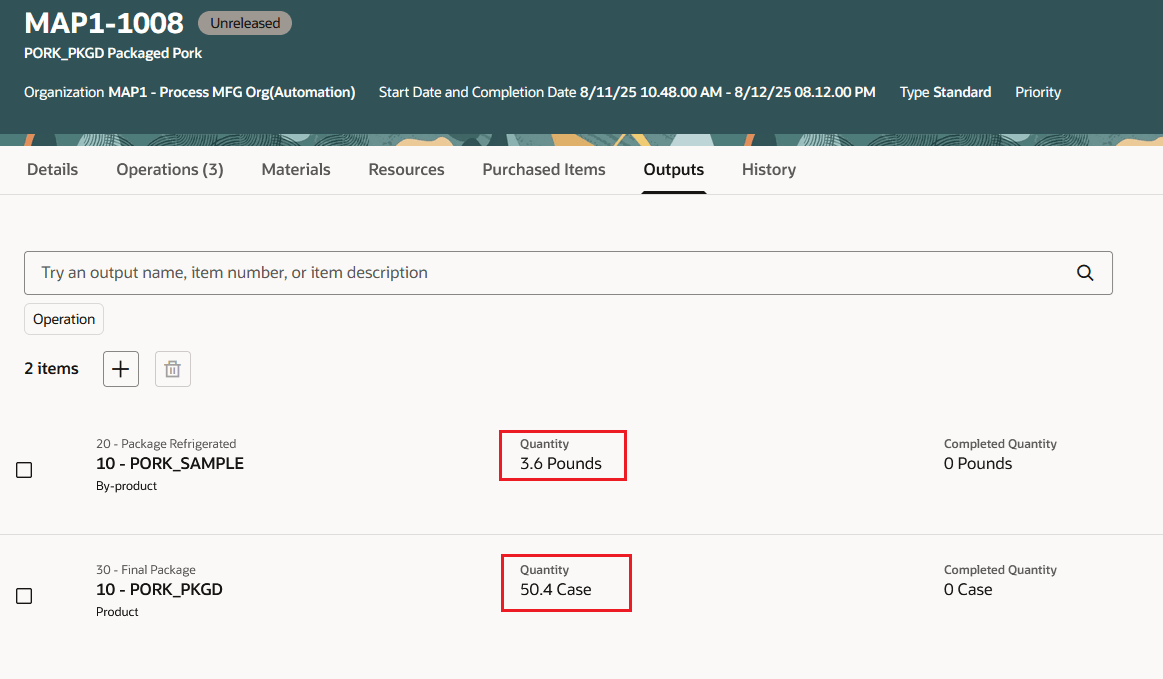1163x679 pixels.
Task: Open the Operations (3) tab
Action: pos(169,169)
